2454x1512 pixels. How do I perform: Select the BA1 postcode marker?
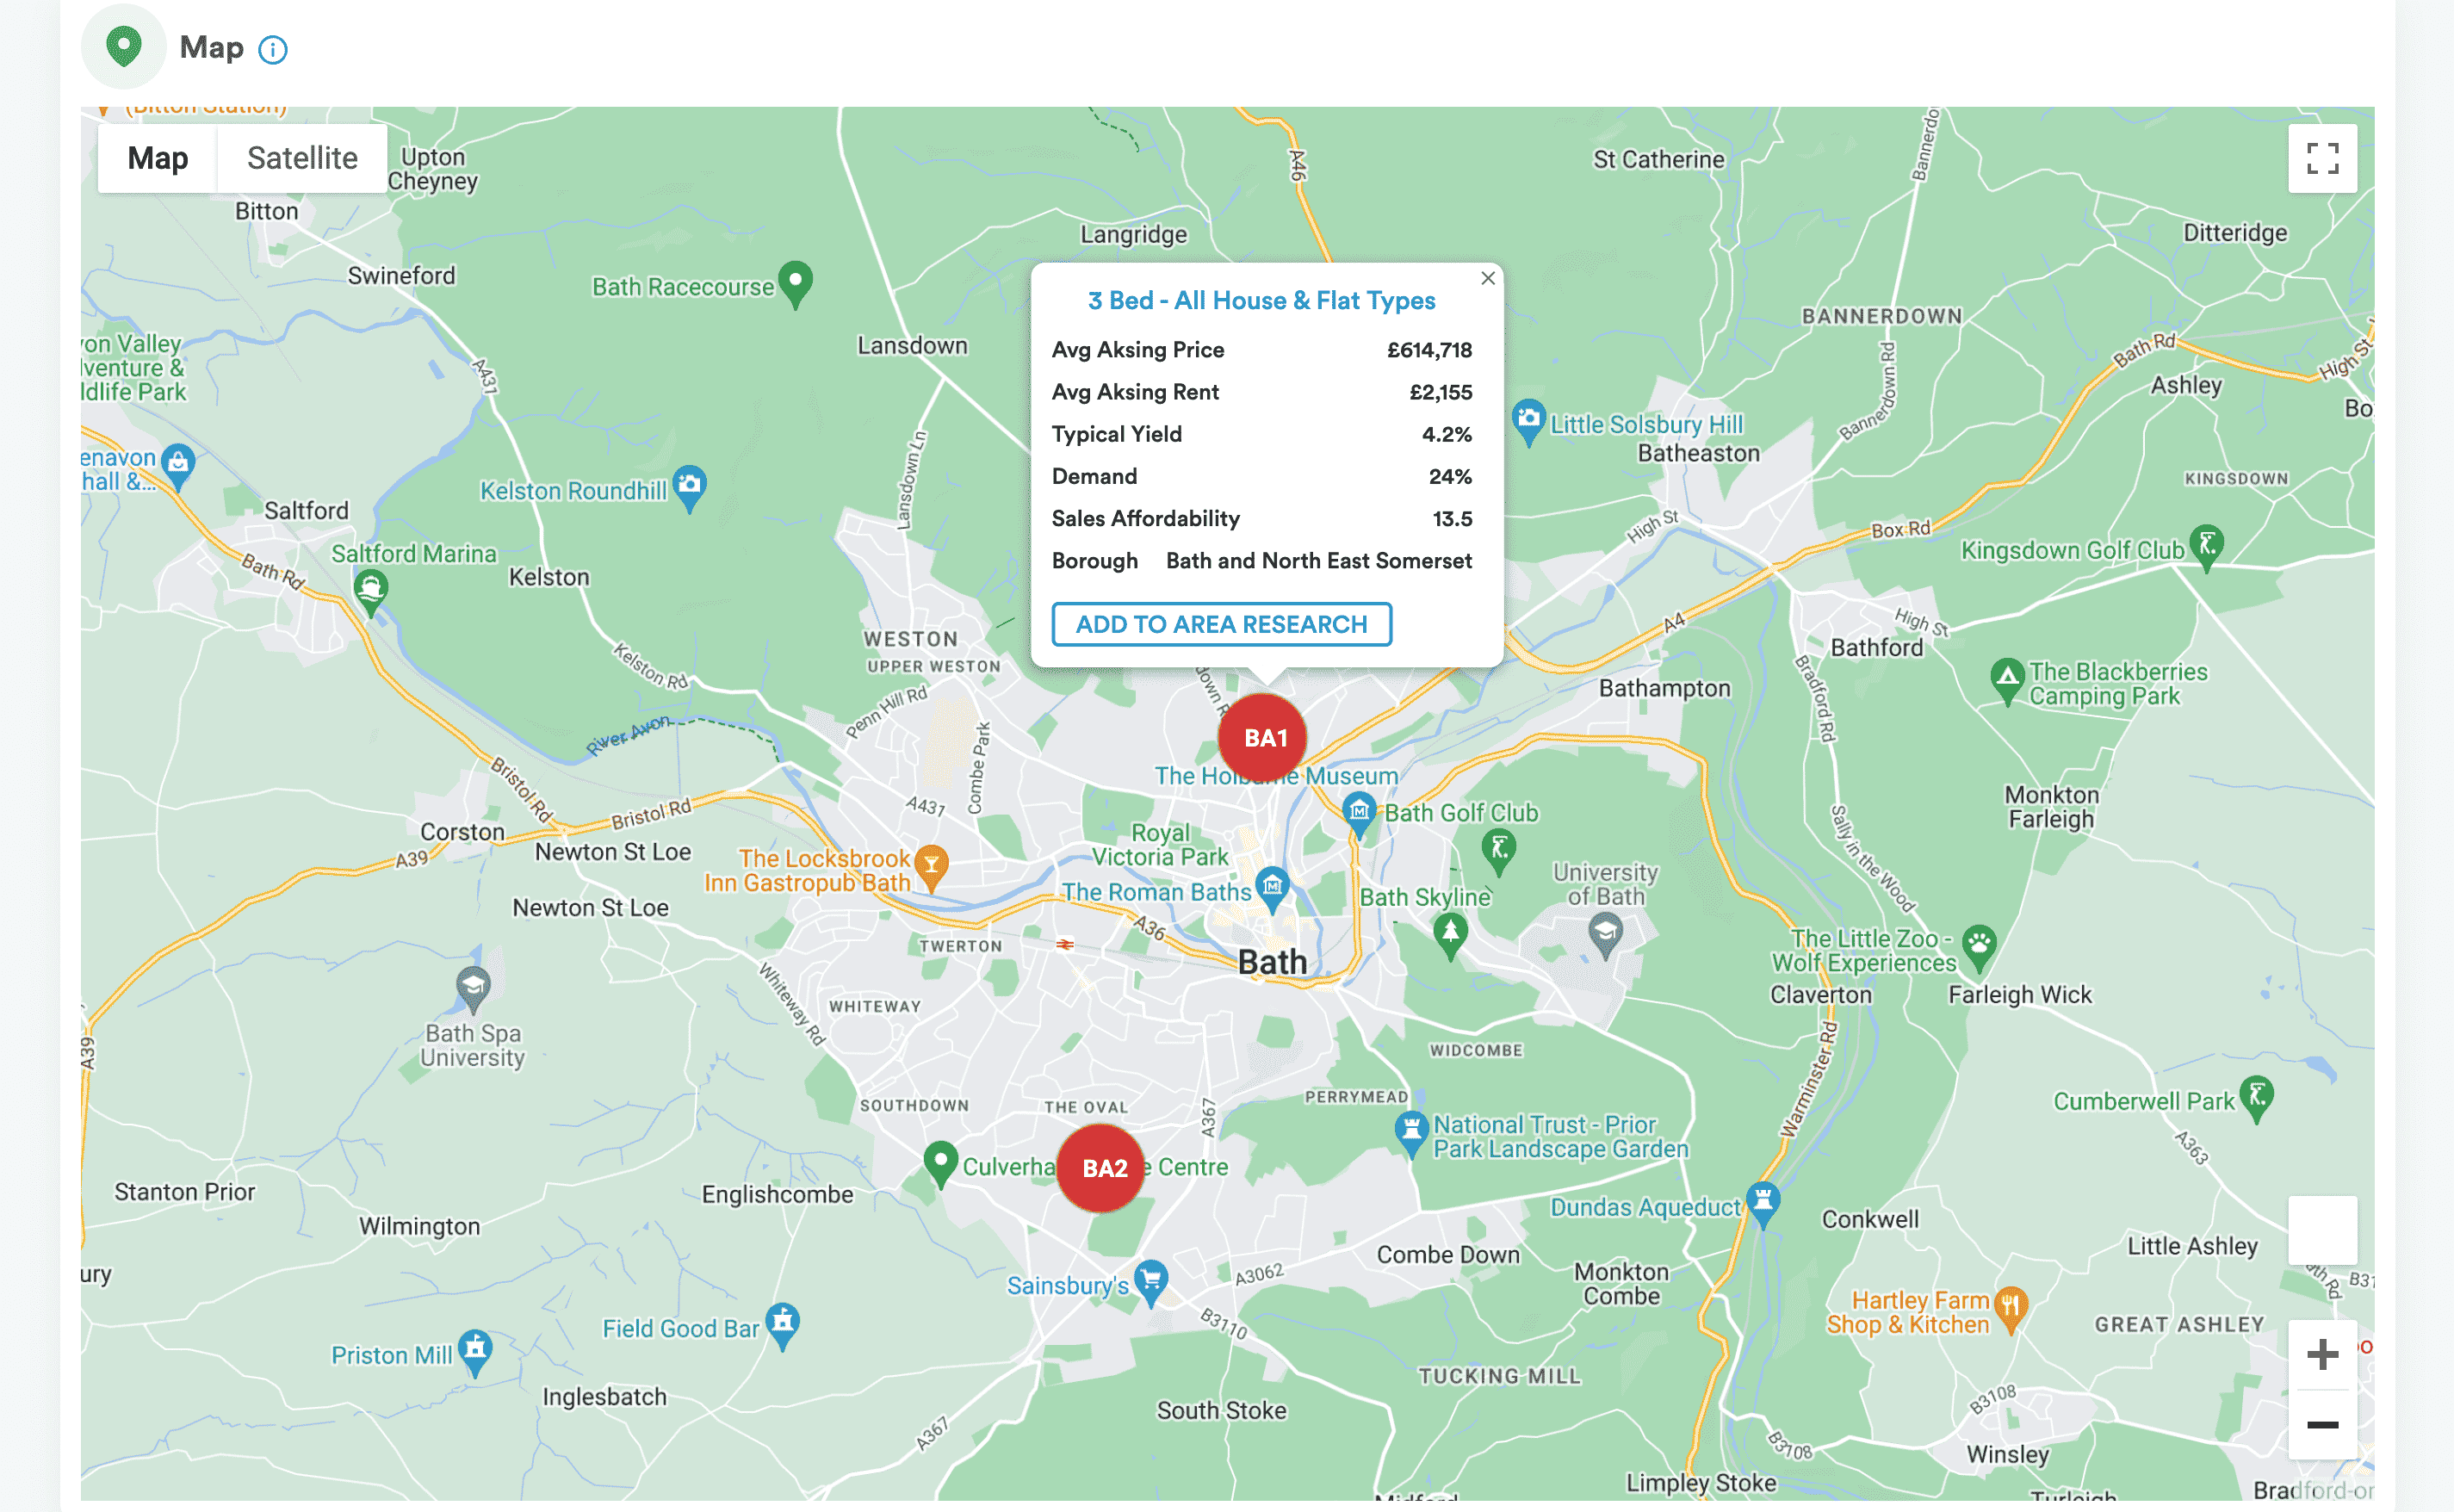click(1263, 738)
